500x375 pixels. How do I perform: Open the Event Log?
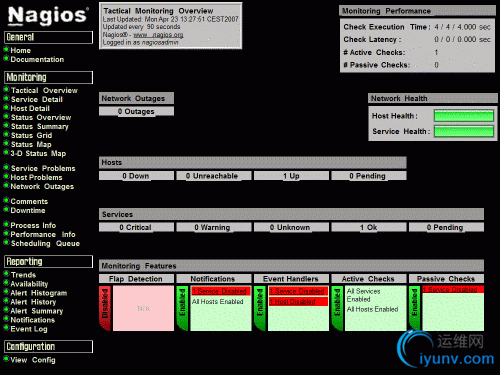click(x=29, y=329)
